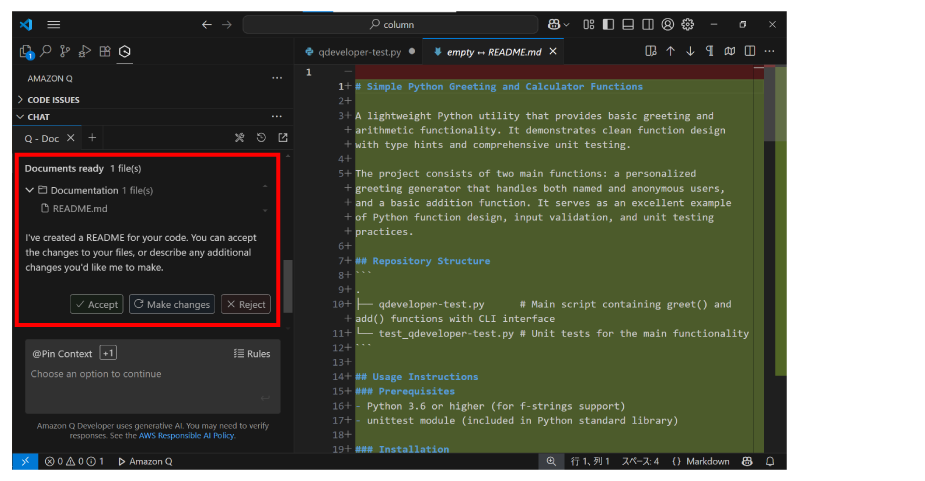925x481 pixels.
Task: Select the empty ↔ README.md diff tab
Action: pyautogui.click(x=494, y=52)
